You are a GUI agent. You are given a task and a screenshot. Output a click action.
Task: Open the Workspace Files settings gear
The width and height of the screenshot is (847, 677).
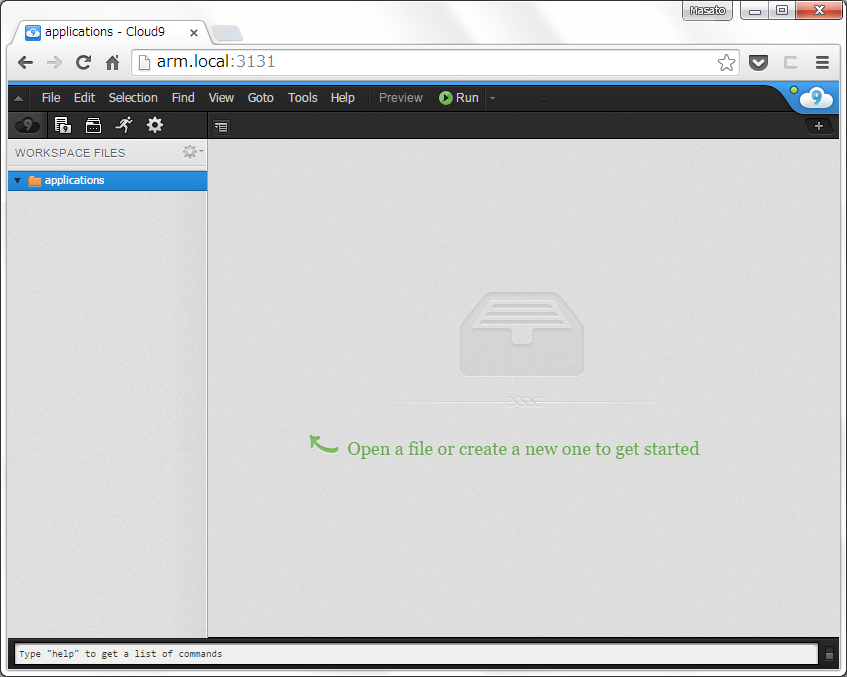tap(189, 151)
